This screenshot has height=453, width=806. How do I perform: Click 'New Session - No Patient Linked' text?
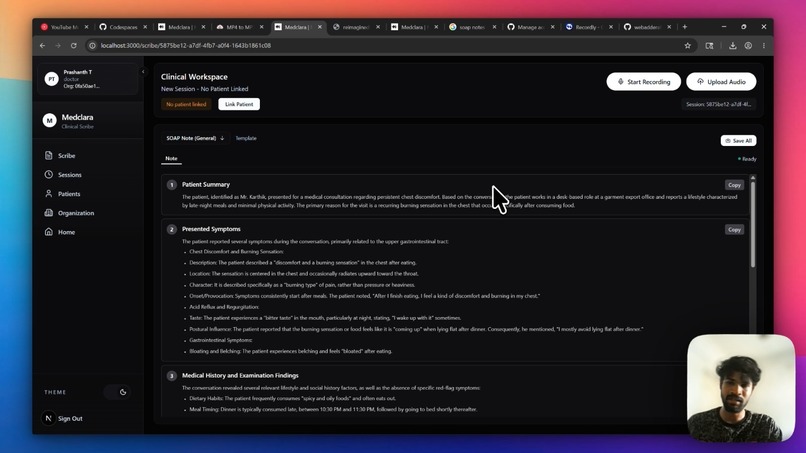coord(205,89)
